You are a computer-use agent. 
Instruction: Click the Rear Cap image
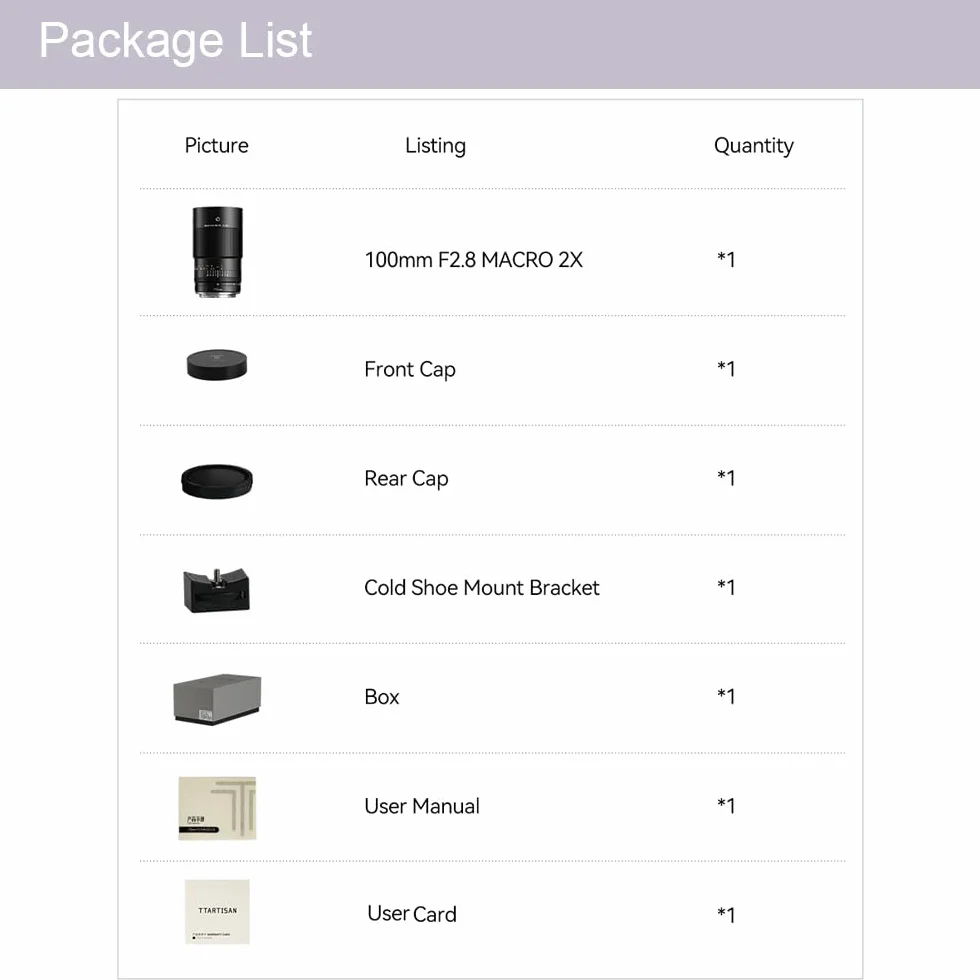[217, 481]
